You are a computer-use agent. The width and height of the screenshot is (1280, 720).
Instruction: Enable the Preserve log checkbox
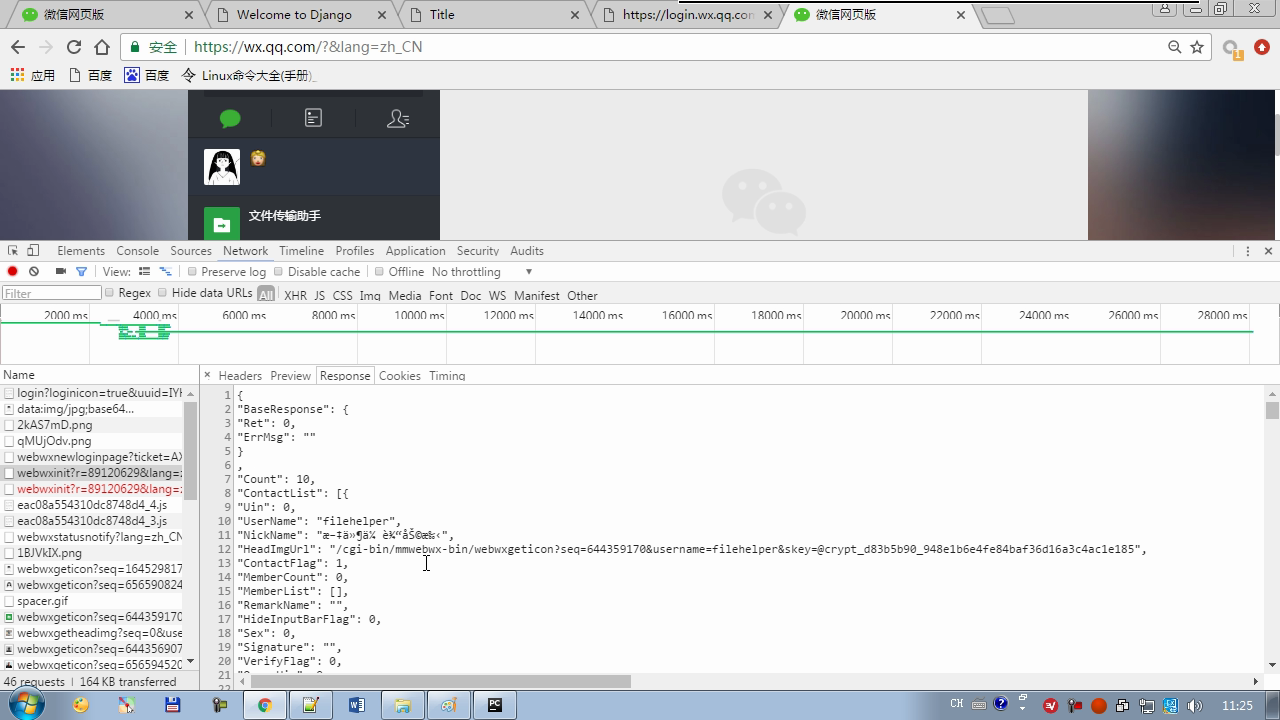point(192,271)
